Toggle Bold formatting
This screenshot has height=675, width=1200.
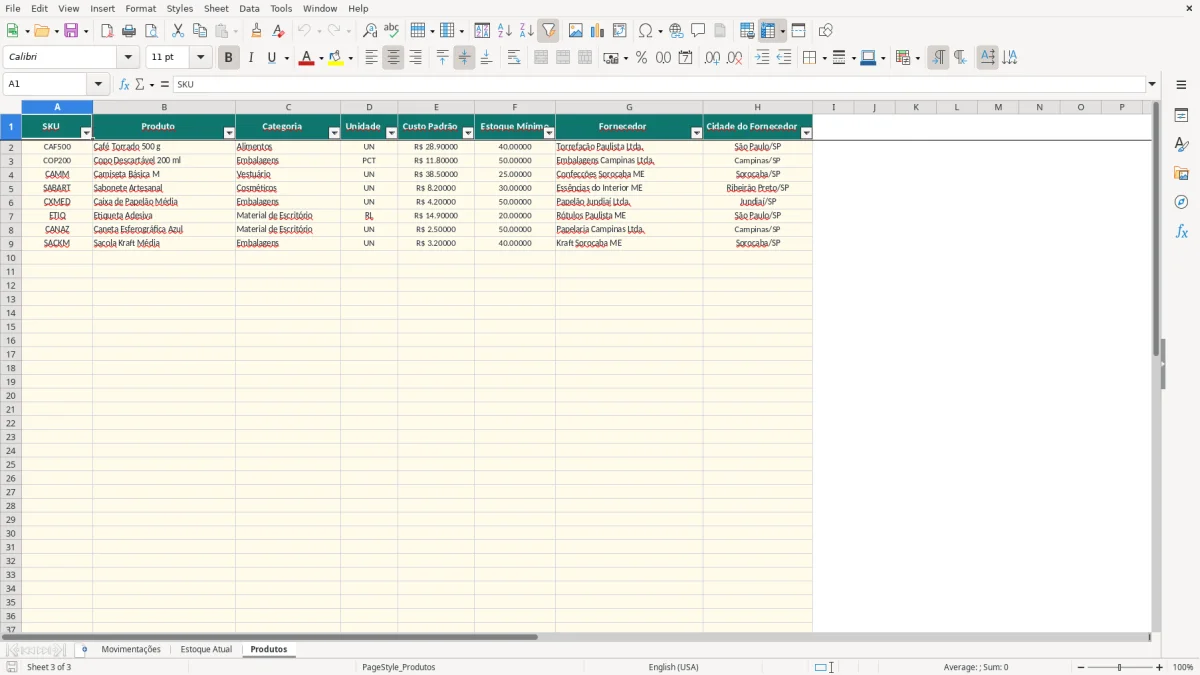pyautogui.click(x=228, y=58)
